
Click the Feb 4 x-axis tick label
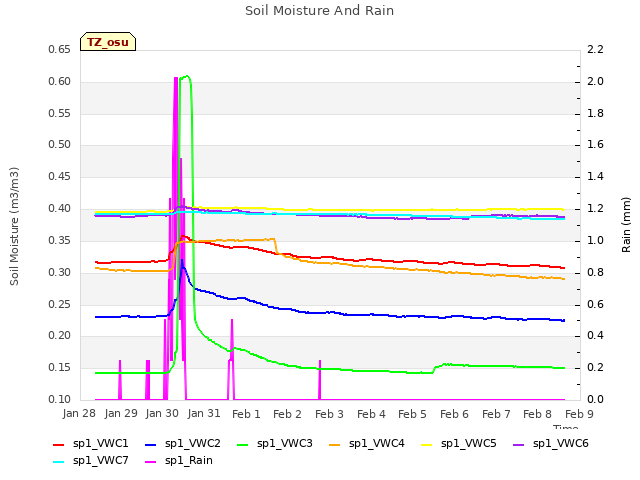(x=371, y=414)
